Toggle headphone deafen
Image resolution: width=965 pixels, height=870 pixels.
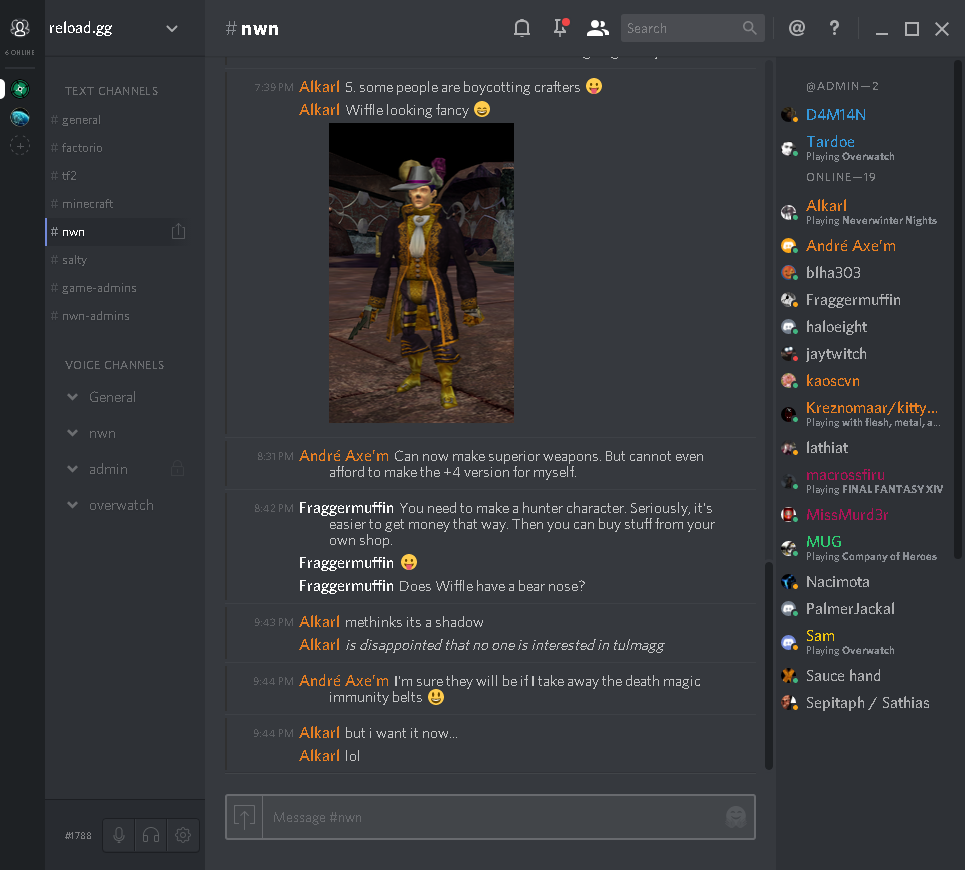click(x=151, y=835)
